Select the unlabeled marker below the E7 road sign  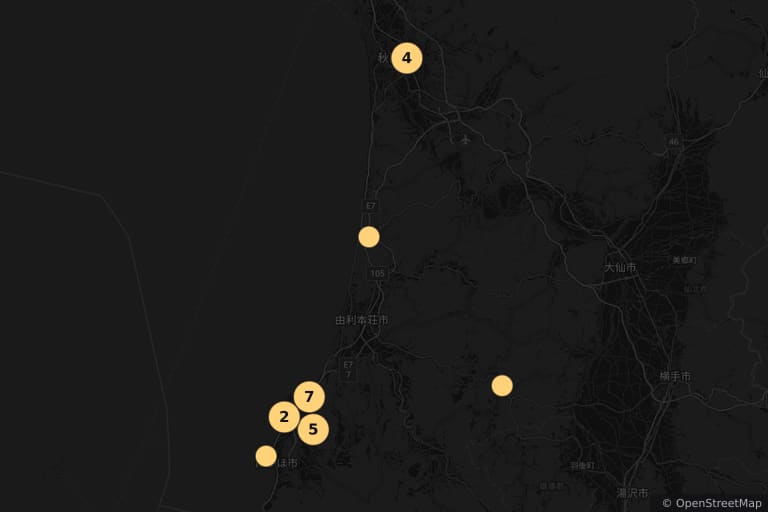369,237
